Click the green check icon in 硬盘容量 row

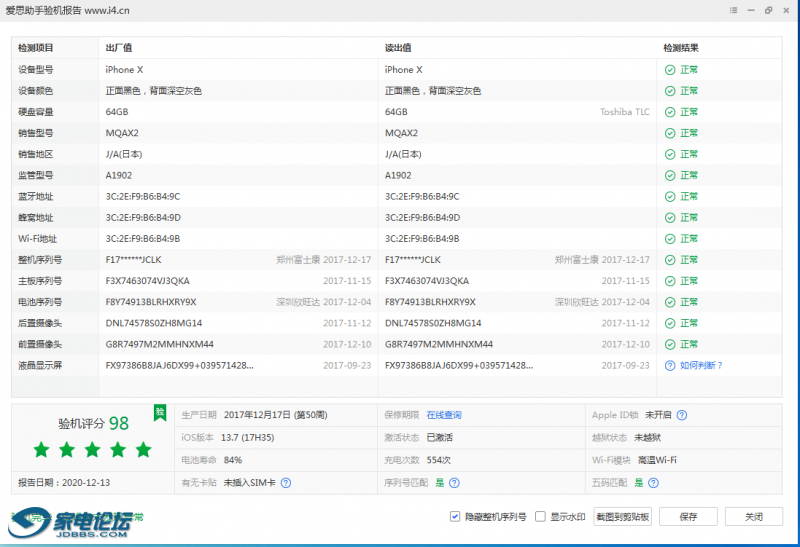pos(670,112)
